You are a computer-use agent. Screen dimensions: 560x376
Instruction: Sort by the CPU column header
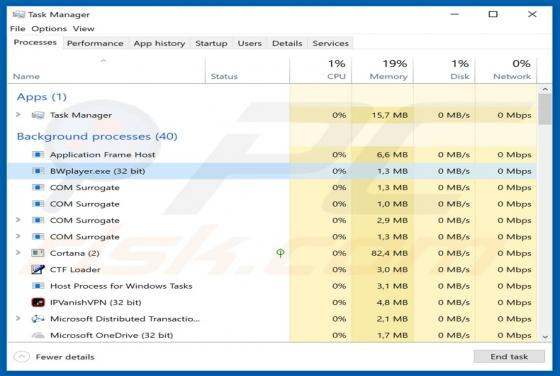click(320, 70)
